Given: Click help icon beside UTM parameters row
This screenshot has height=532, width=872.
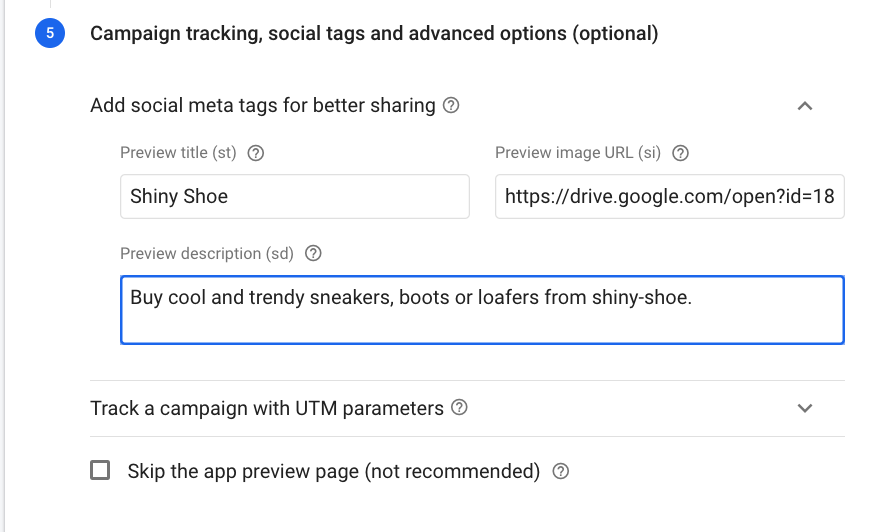Looking at the screenshot, I should tap(460, 408).
